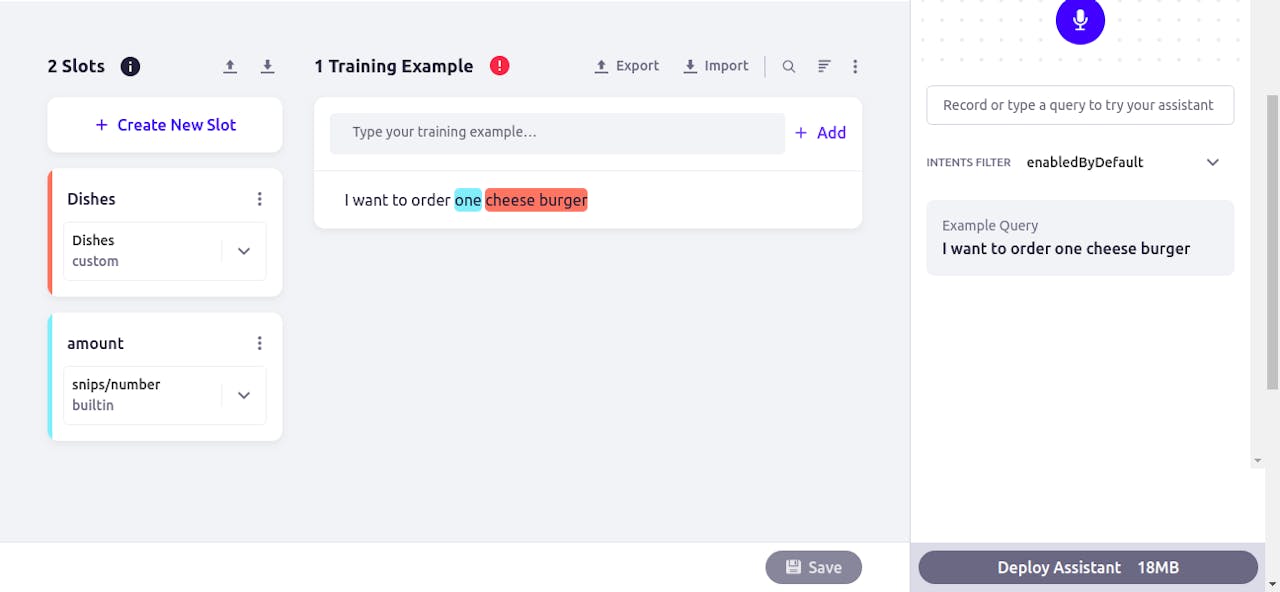Search training examples with magnifier icon
The width and height of the screenshot is (1280, 592).
pos(789,67)
